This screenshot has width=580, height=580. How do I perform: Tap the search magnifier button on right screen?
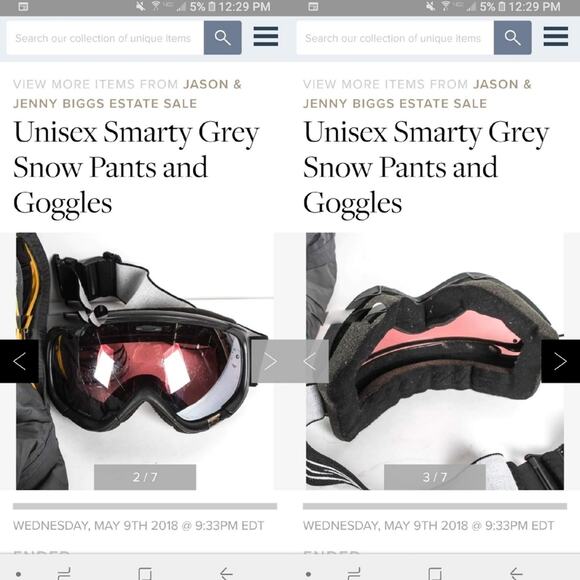tap(512, 37)
